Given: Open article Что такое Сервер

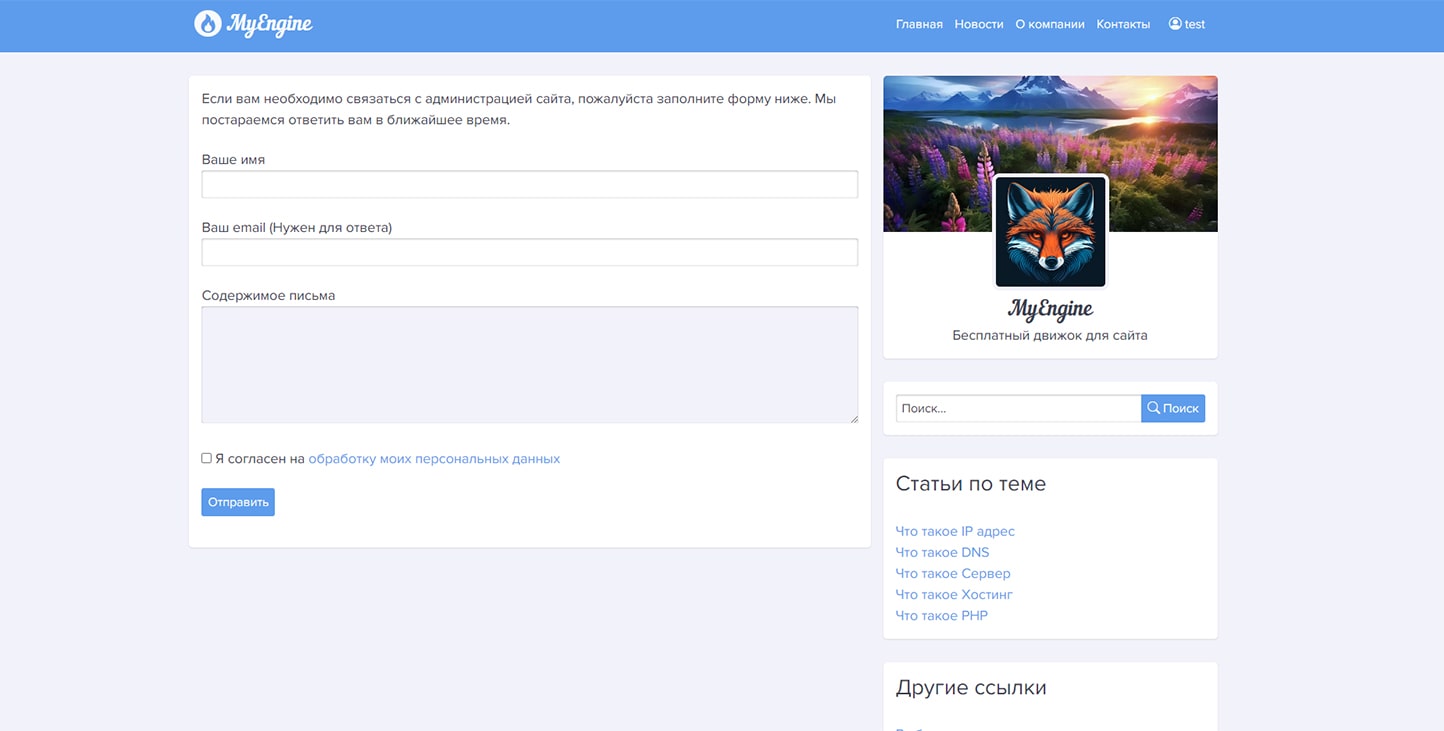Looking at the screenshot, I should [x=953, y=573].
